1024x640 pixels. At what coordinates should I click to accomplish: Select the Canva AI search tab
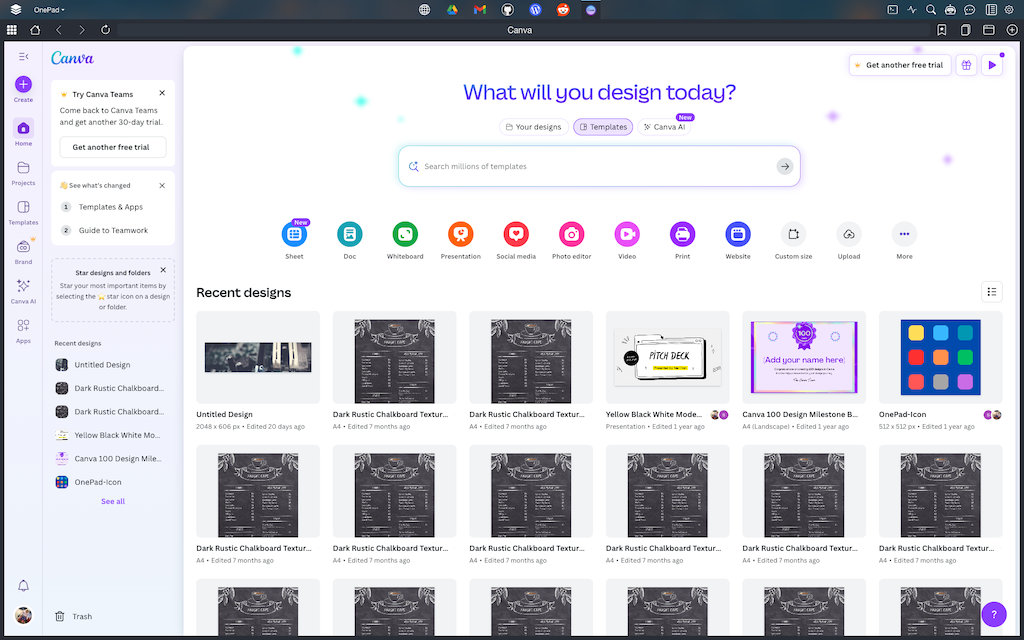click(664, 127)
